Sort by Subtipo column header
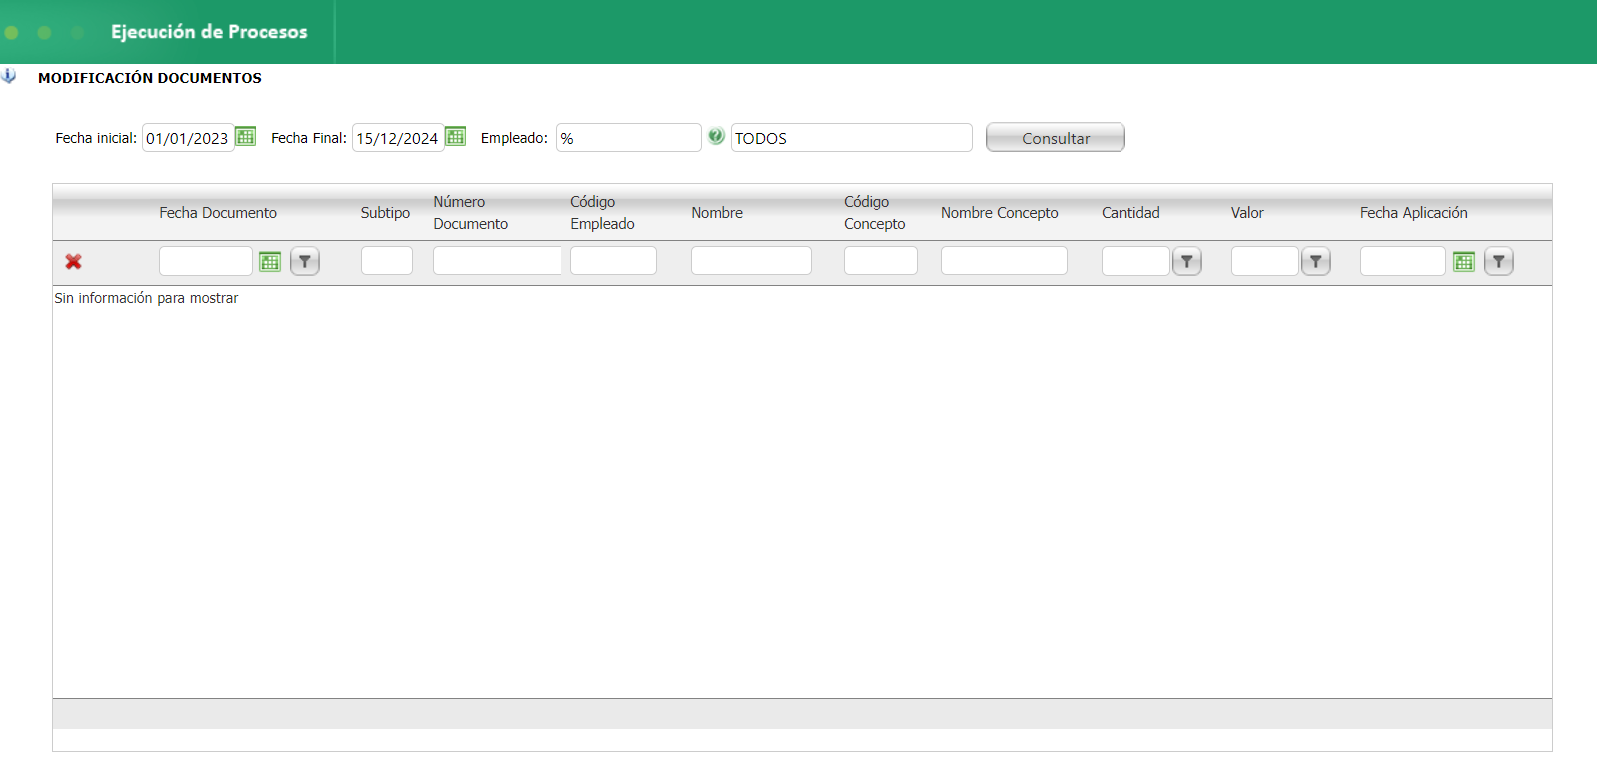This screenshot has height=757, width=1597. click(385, 213)
